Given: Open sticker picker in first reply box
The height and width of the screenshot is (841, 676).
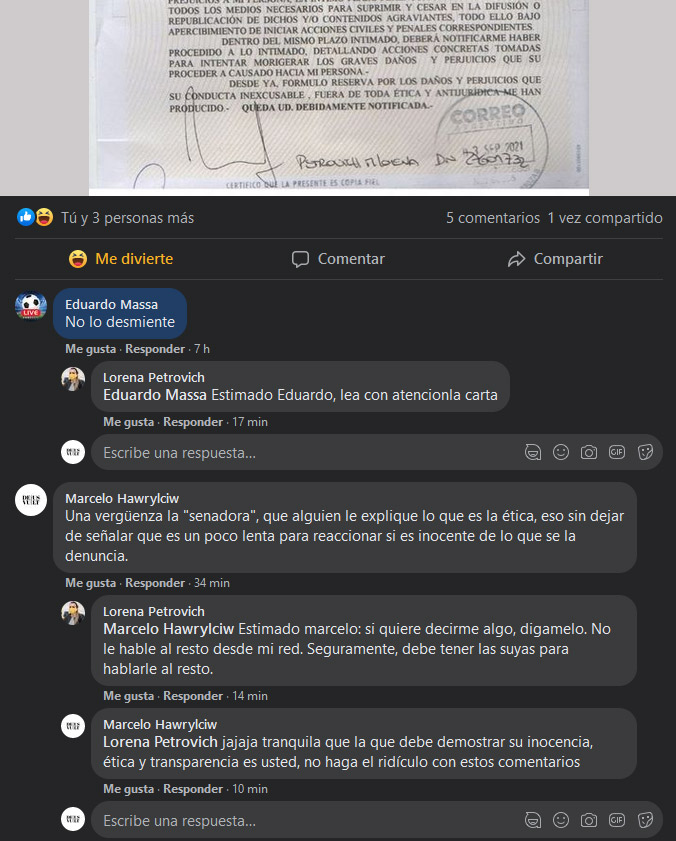Looking at the screenshot, I should (645, 452).
